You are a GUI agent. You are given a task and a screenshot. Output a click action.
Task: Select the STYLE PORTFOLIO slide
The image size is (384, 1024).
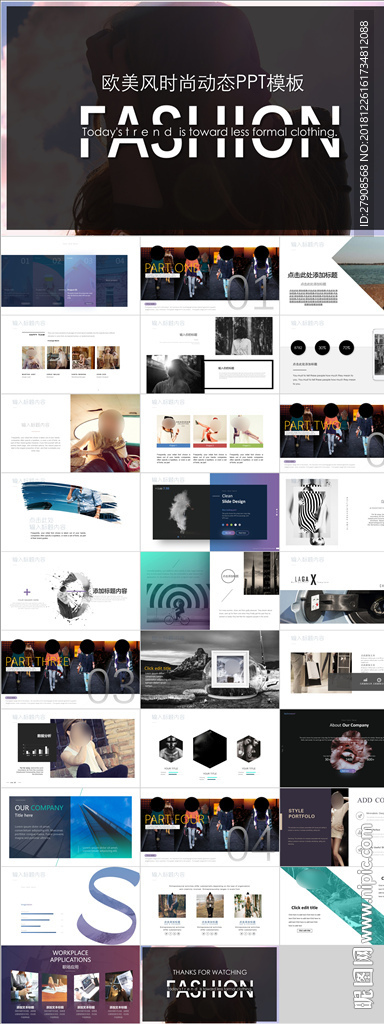(x=332, y=826)
